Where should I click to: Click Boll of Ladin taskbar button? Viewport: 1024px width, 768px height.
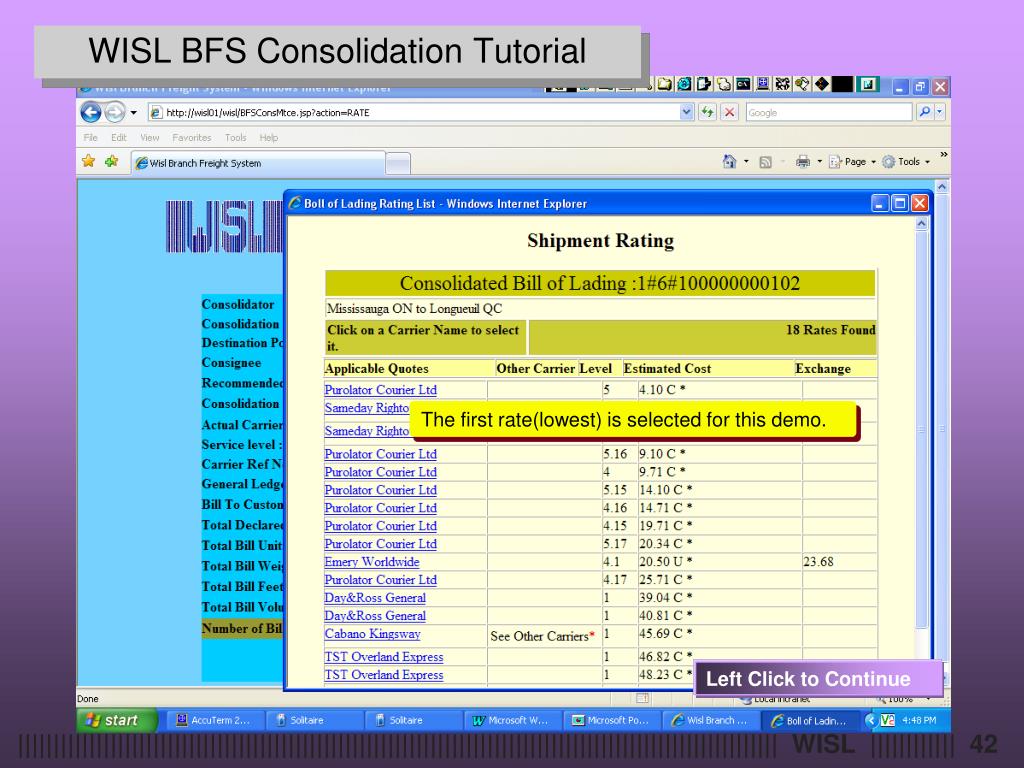(x=810, y=720)
